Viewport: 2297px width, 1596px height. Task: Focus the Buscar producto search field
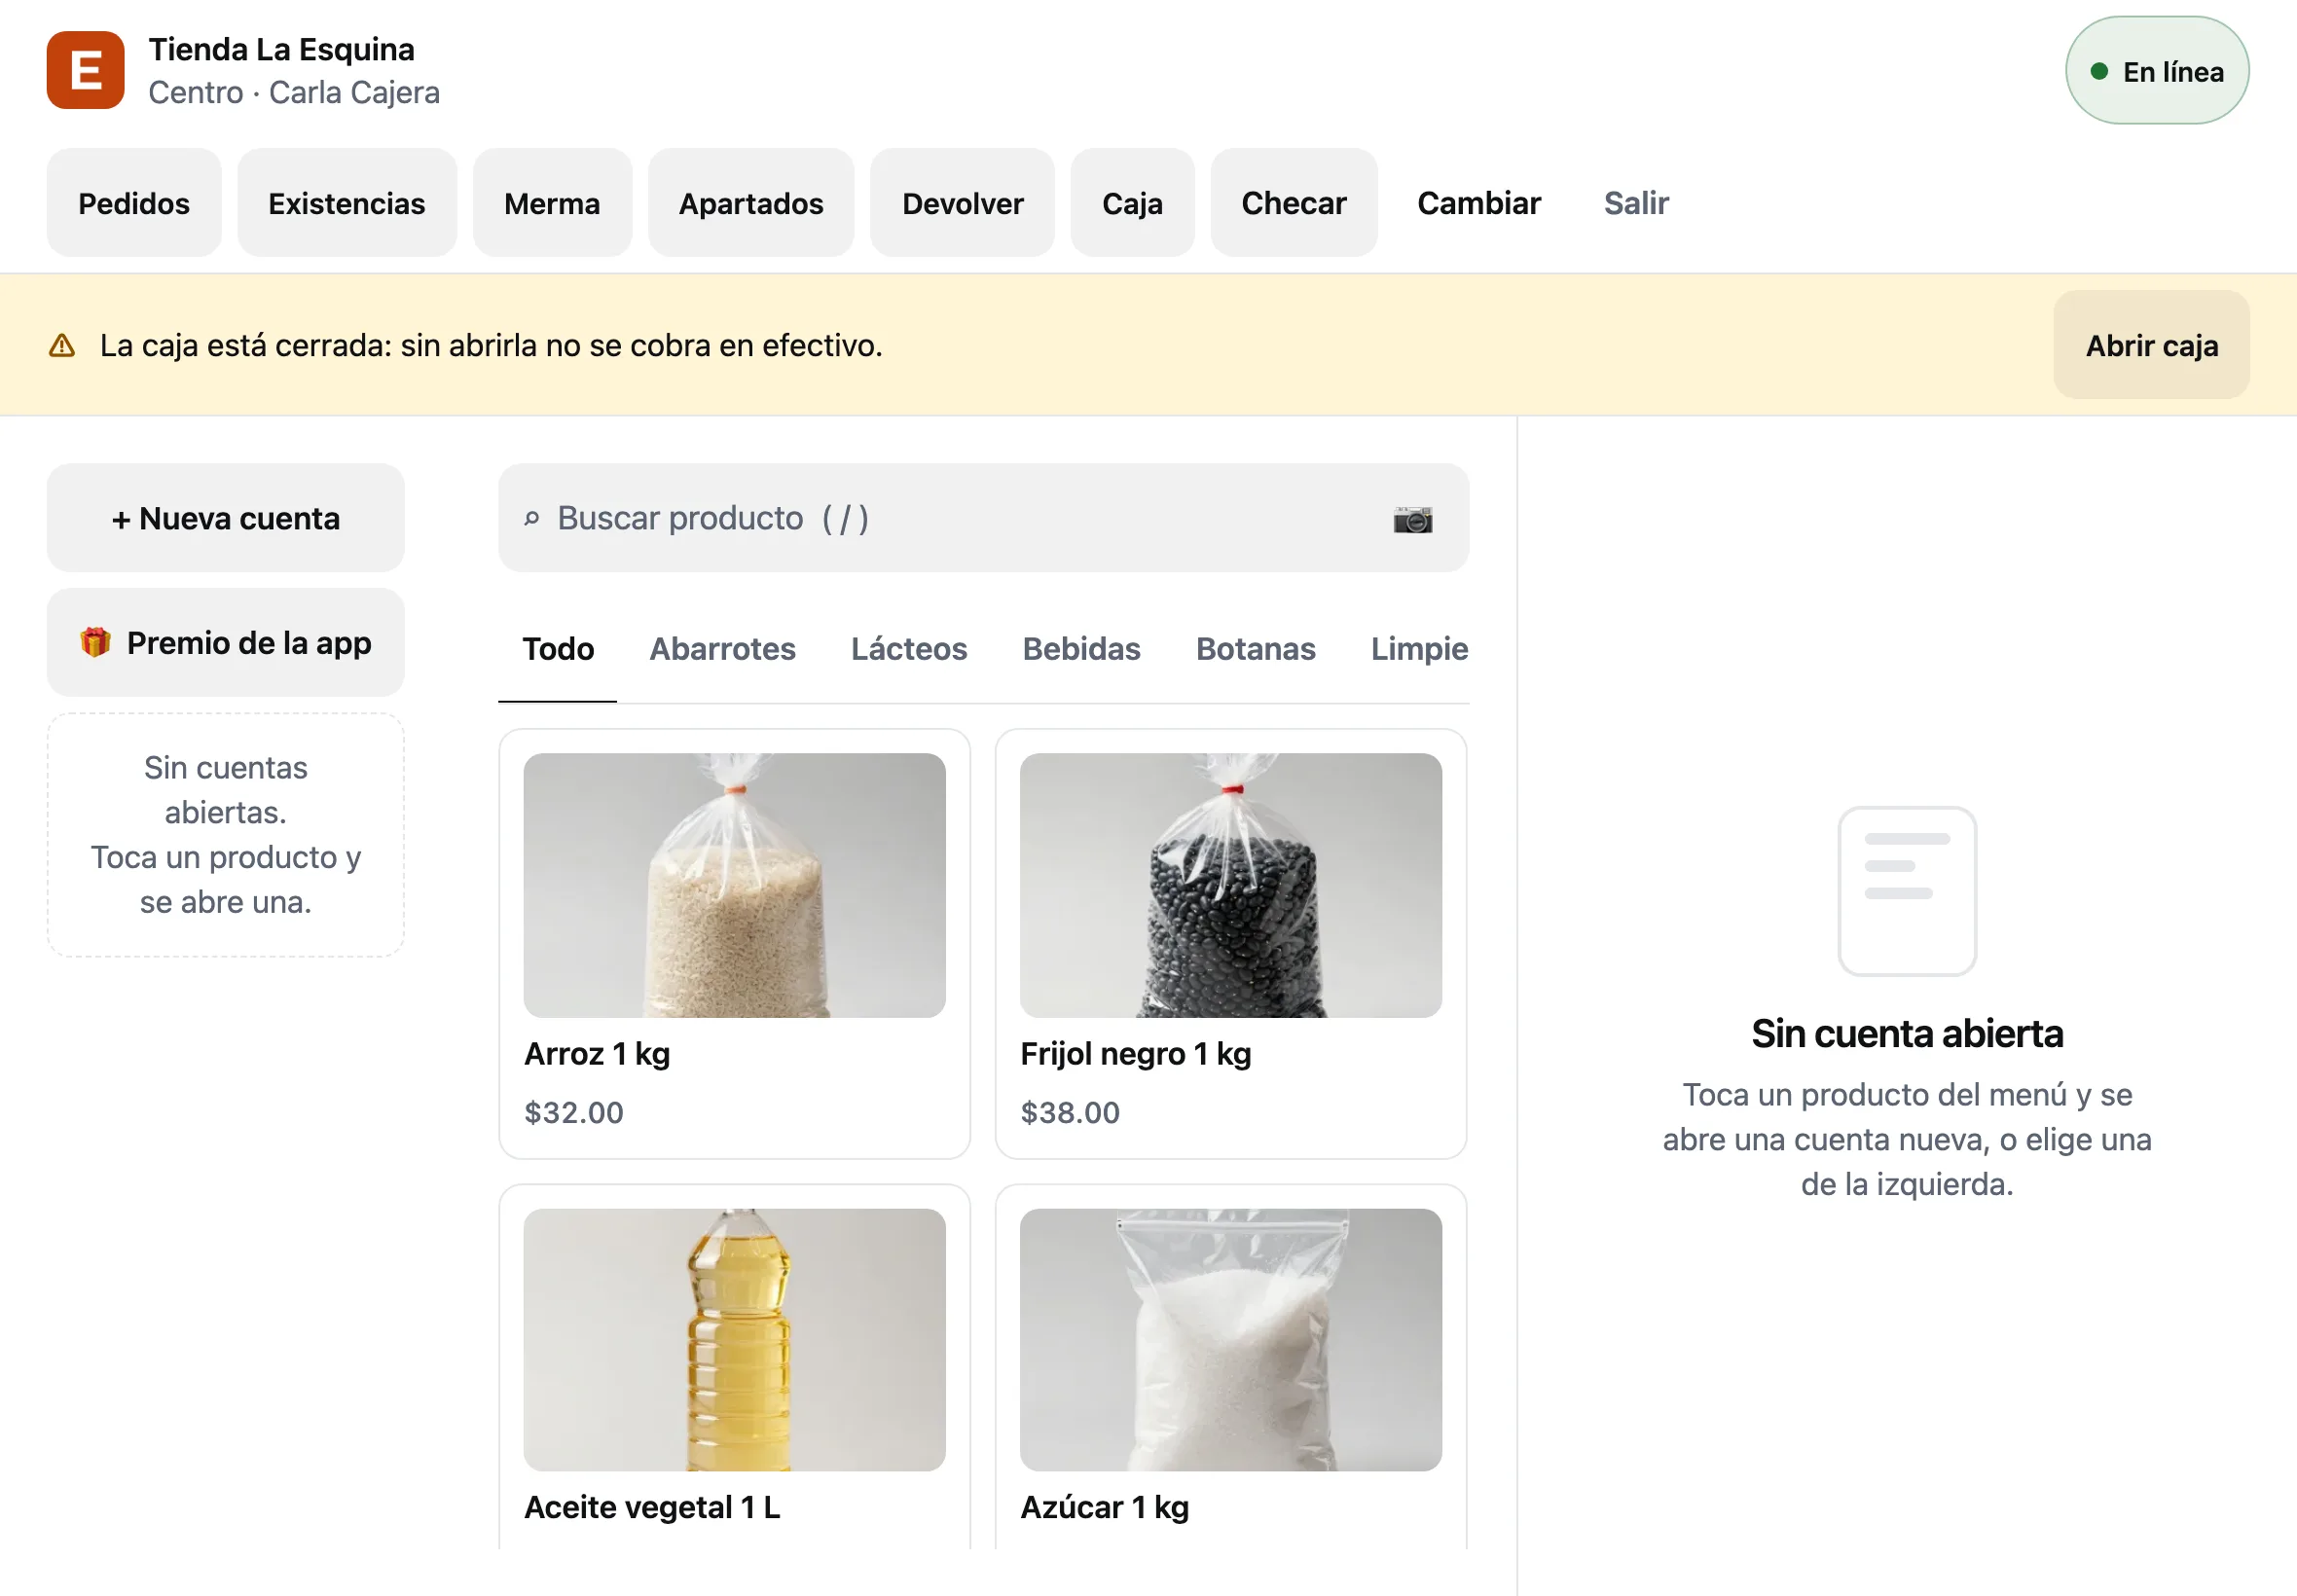[x=983, y=518]
